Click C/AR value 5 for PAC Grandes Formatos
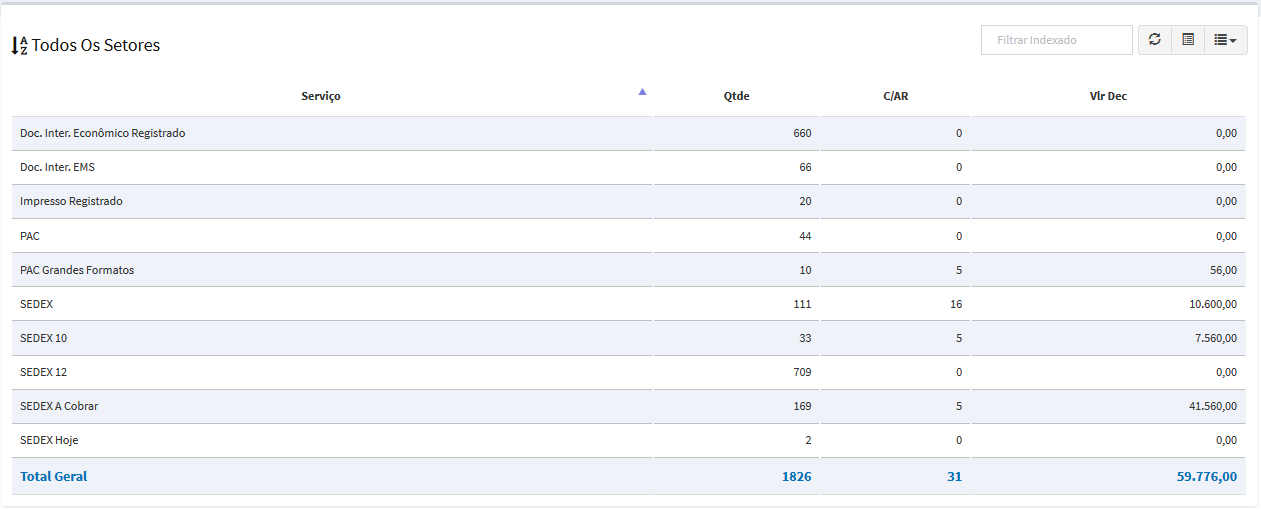1261x510 pixels. tap(959, 270)
